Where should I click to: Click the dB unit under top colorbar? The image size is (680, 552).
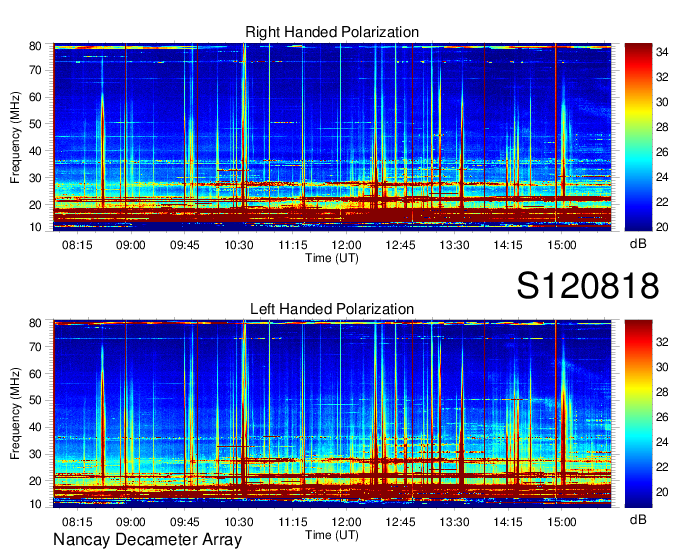[638, 244]
